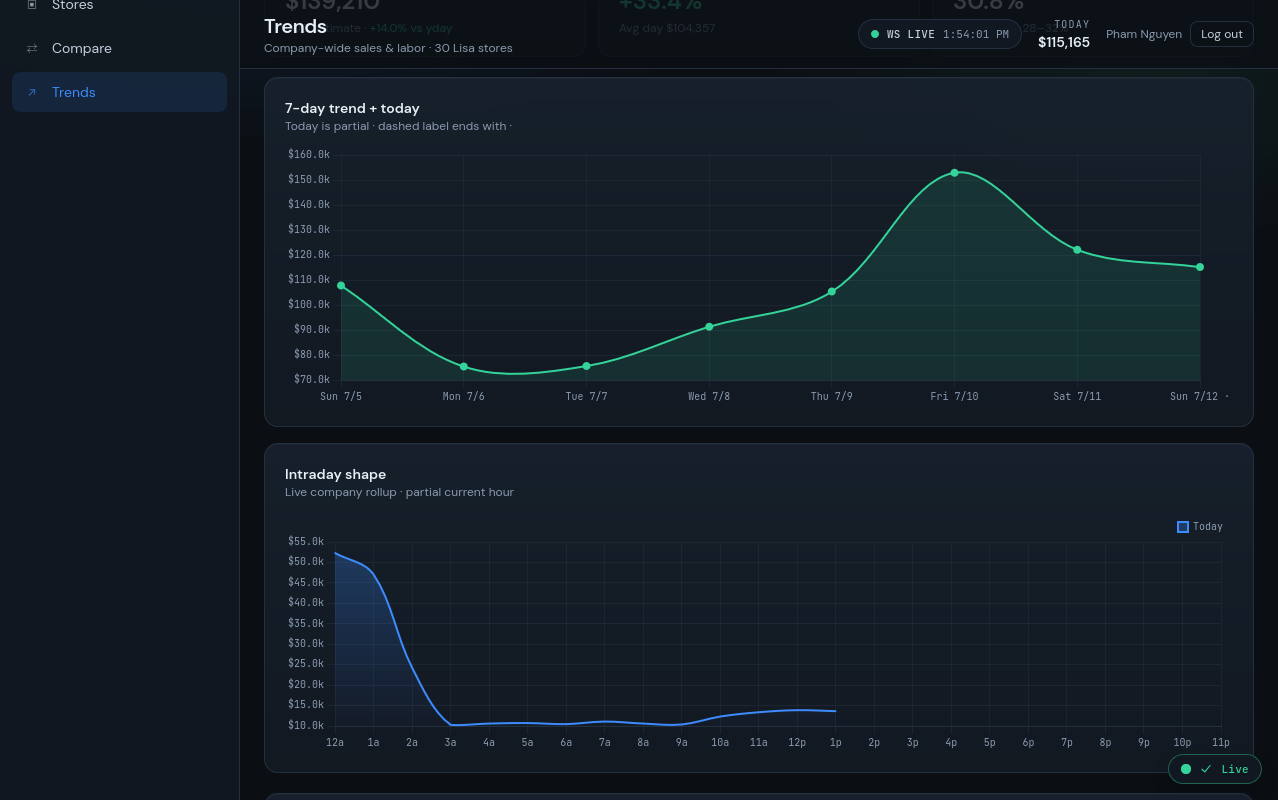
Task: Click the green WS LIVE status dot
Action: [x=875, y=34]
